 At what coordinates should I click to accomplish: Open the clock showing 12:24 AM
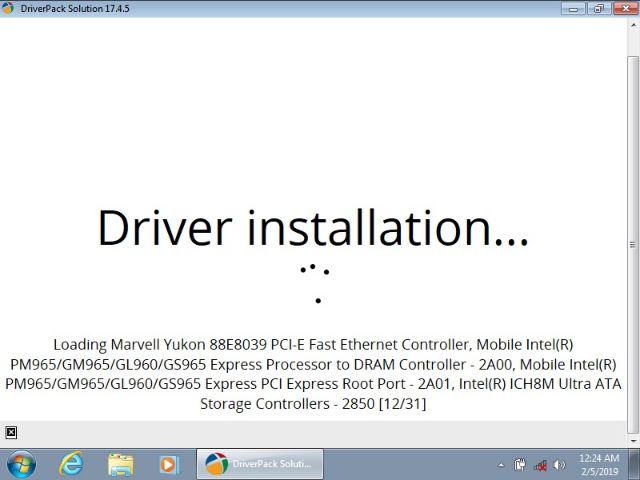[598, 464]
